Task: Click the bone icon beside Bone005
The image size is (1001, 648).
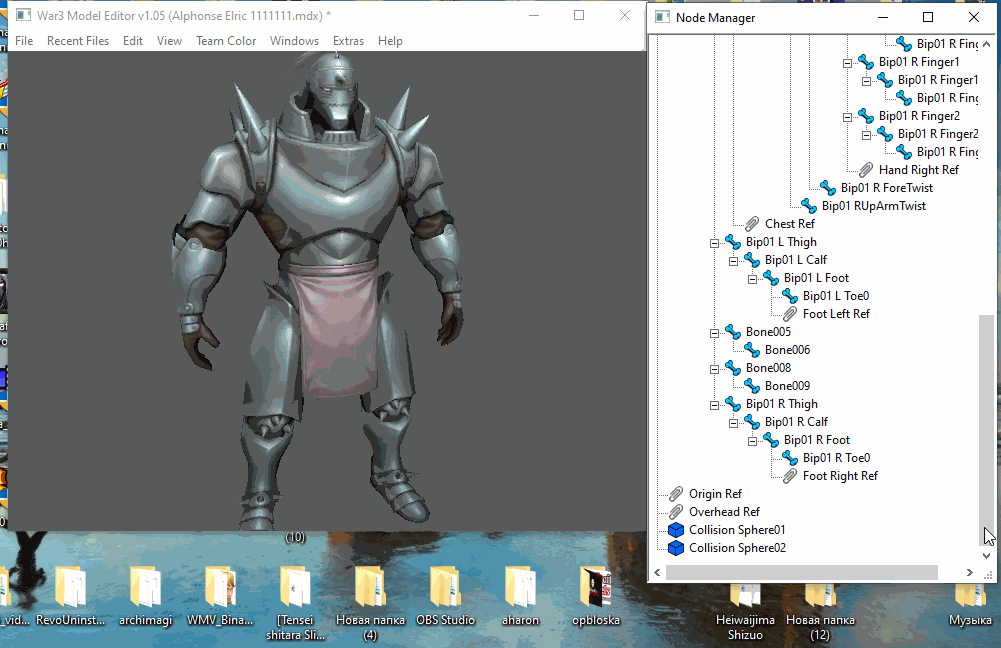Action: point(733,332)
